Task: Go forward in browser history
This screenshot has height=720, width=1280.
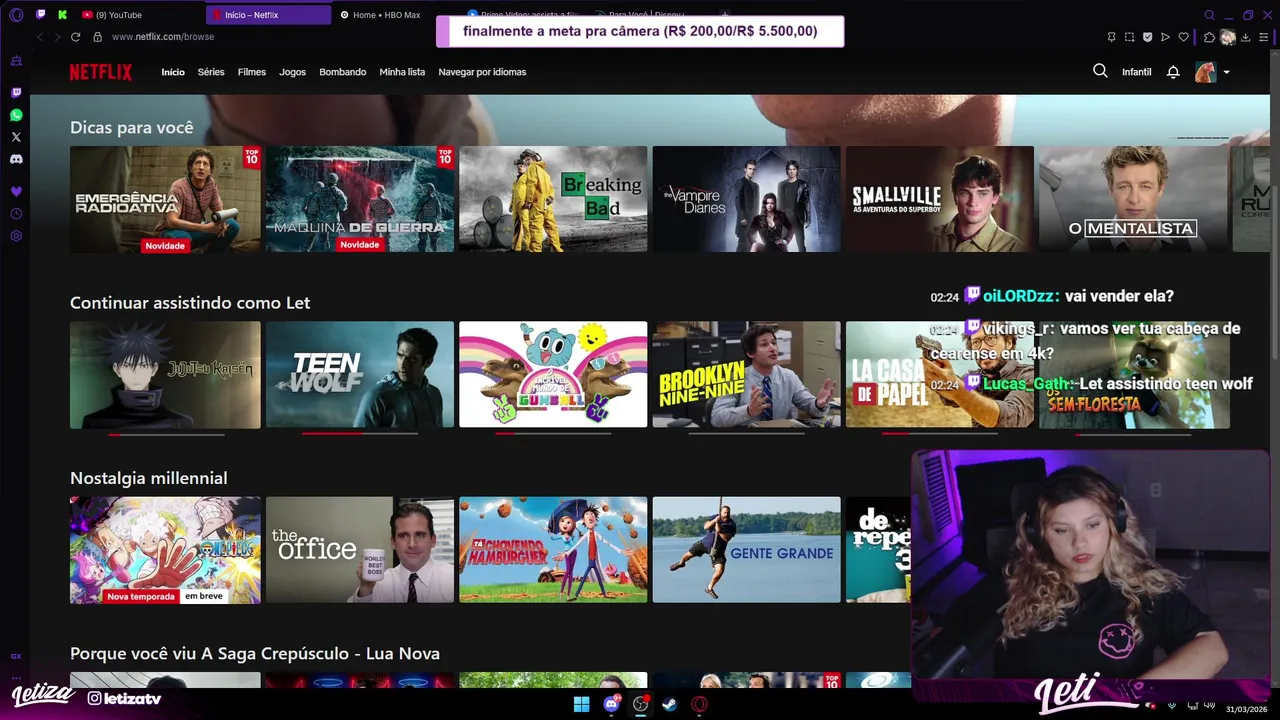Action: point(57,37)
